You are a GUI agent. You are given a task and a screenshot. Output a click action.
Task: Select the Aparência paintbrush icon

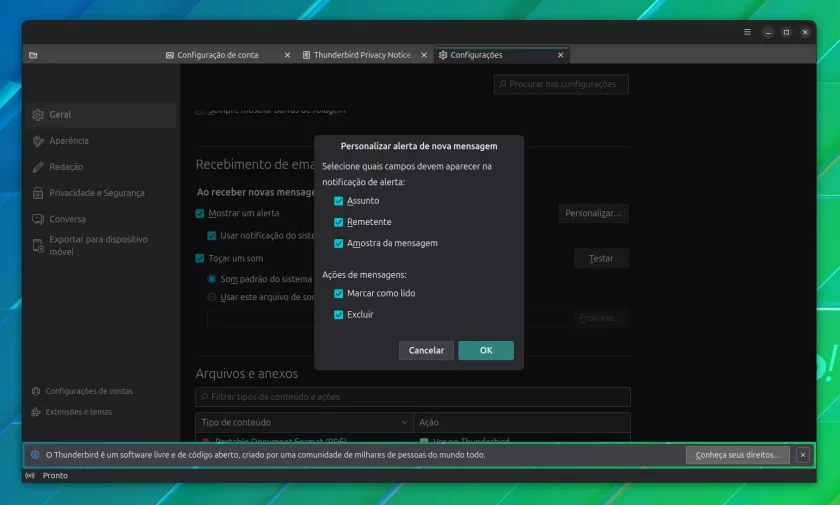pos(38,141)
